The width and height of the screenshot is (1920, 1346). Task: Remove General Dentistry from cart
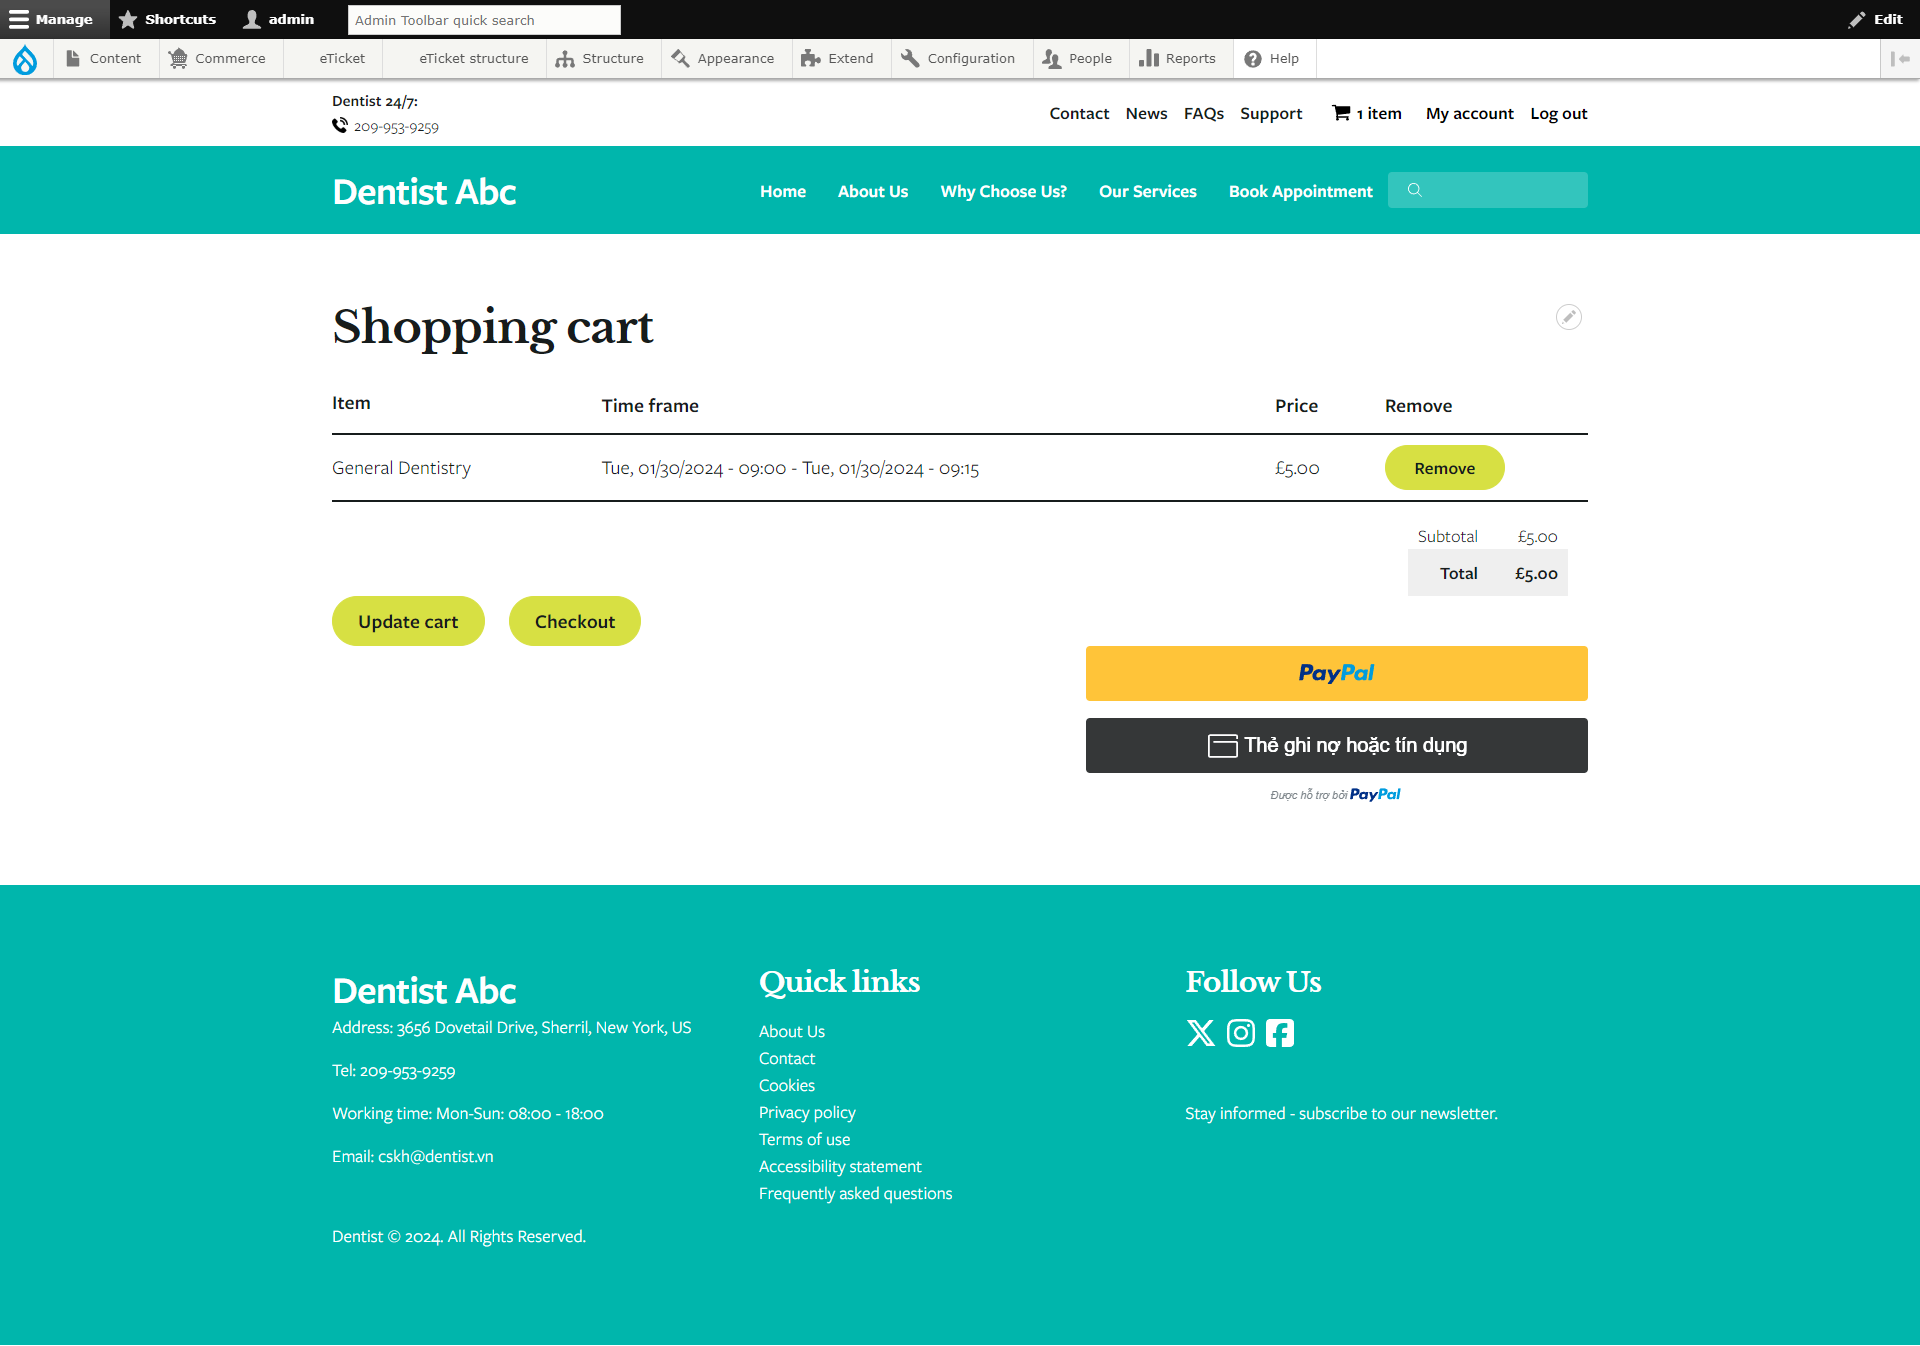(x=1444, y=468)
